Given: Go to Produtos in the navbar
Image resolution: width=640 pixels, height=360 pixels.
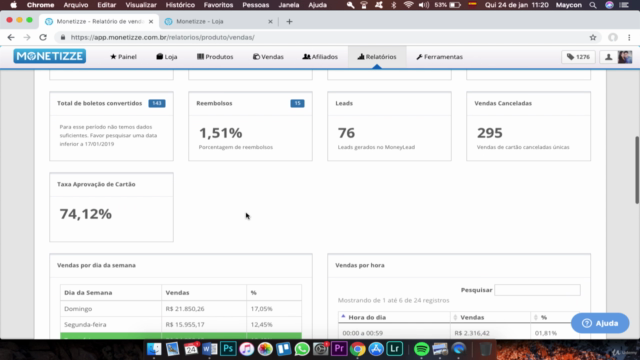Looking at the screenshot, I should tap(215, 57).
